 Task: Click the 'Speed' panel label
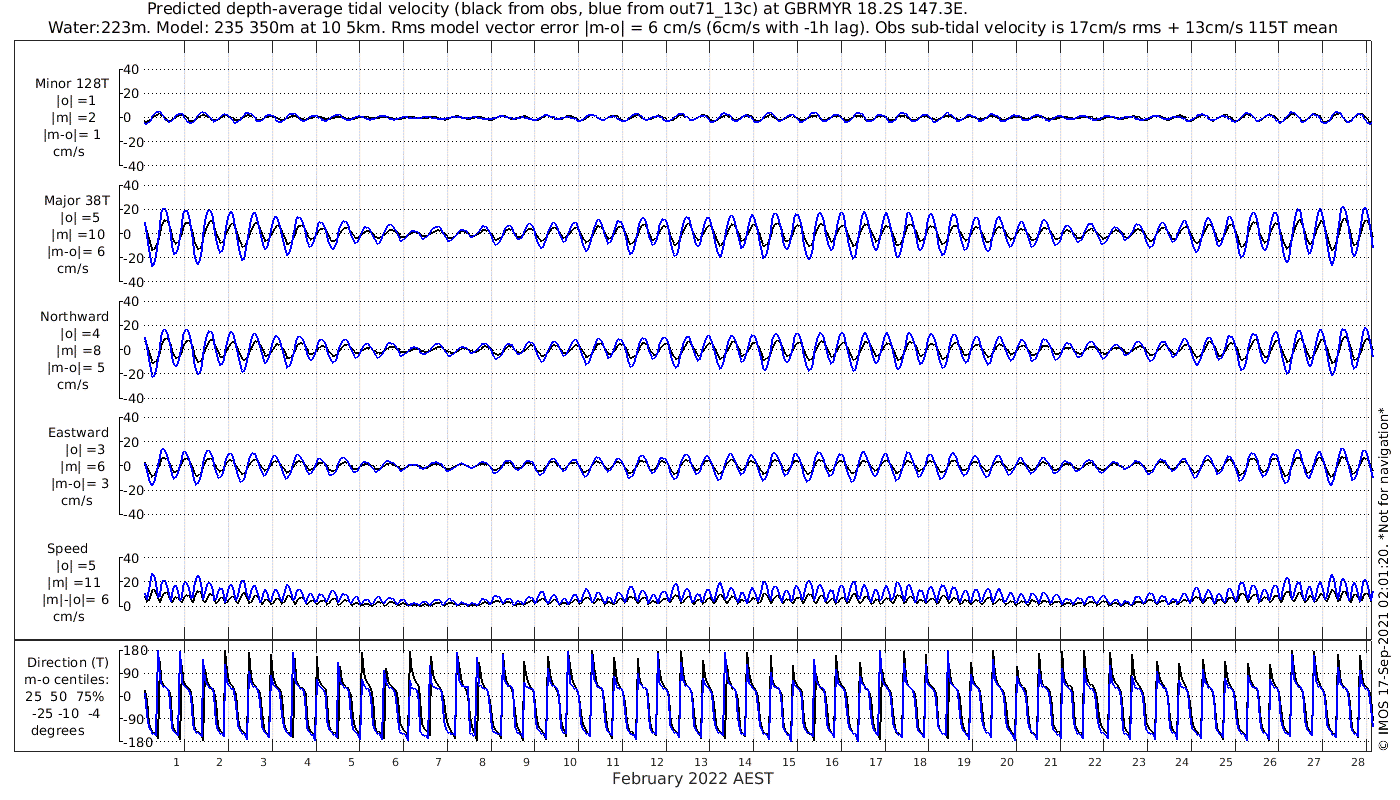point(67,548)
